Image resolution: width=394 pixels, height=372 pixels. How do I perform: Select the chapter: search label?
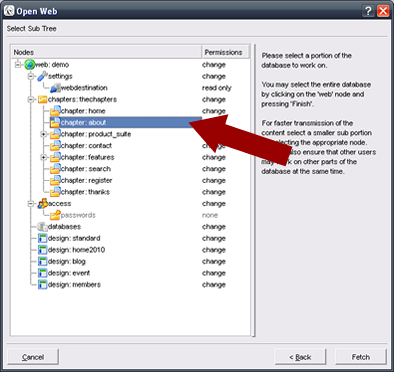[x=86, y=169]
